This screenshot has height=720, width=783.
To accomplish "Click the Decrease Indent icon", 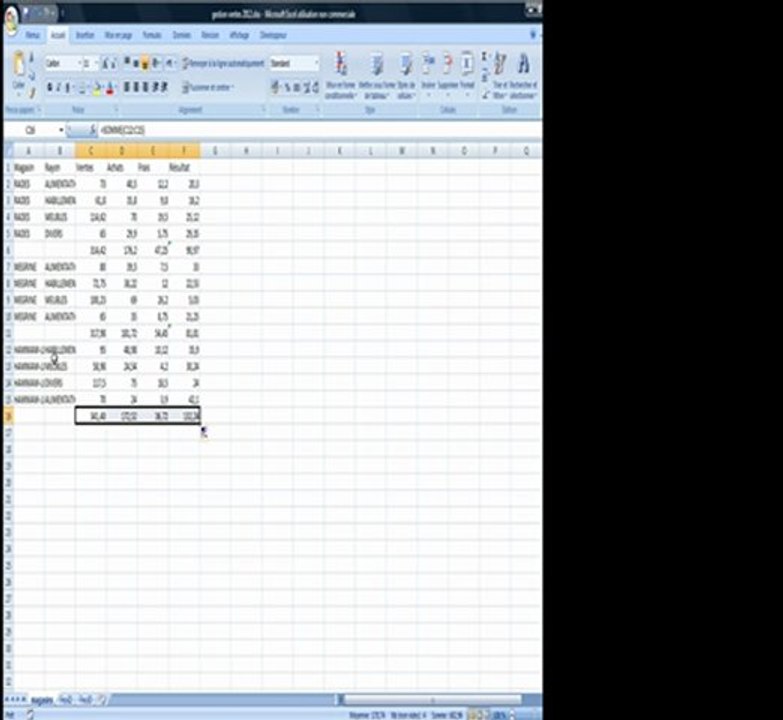I will [155, 87].
